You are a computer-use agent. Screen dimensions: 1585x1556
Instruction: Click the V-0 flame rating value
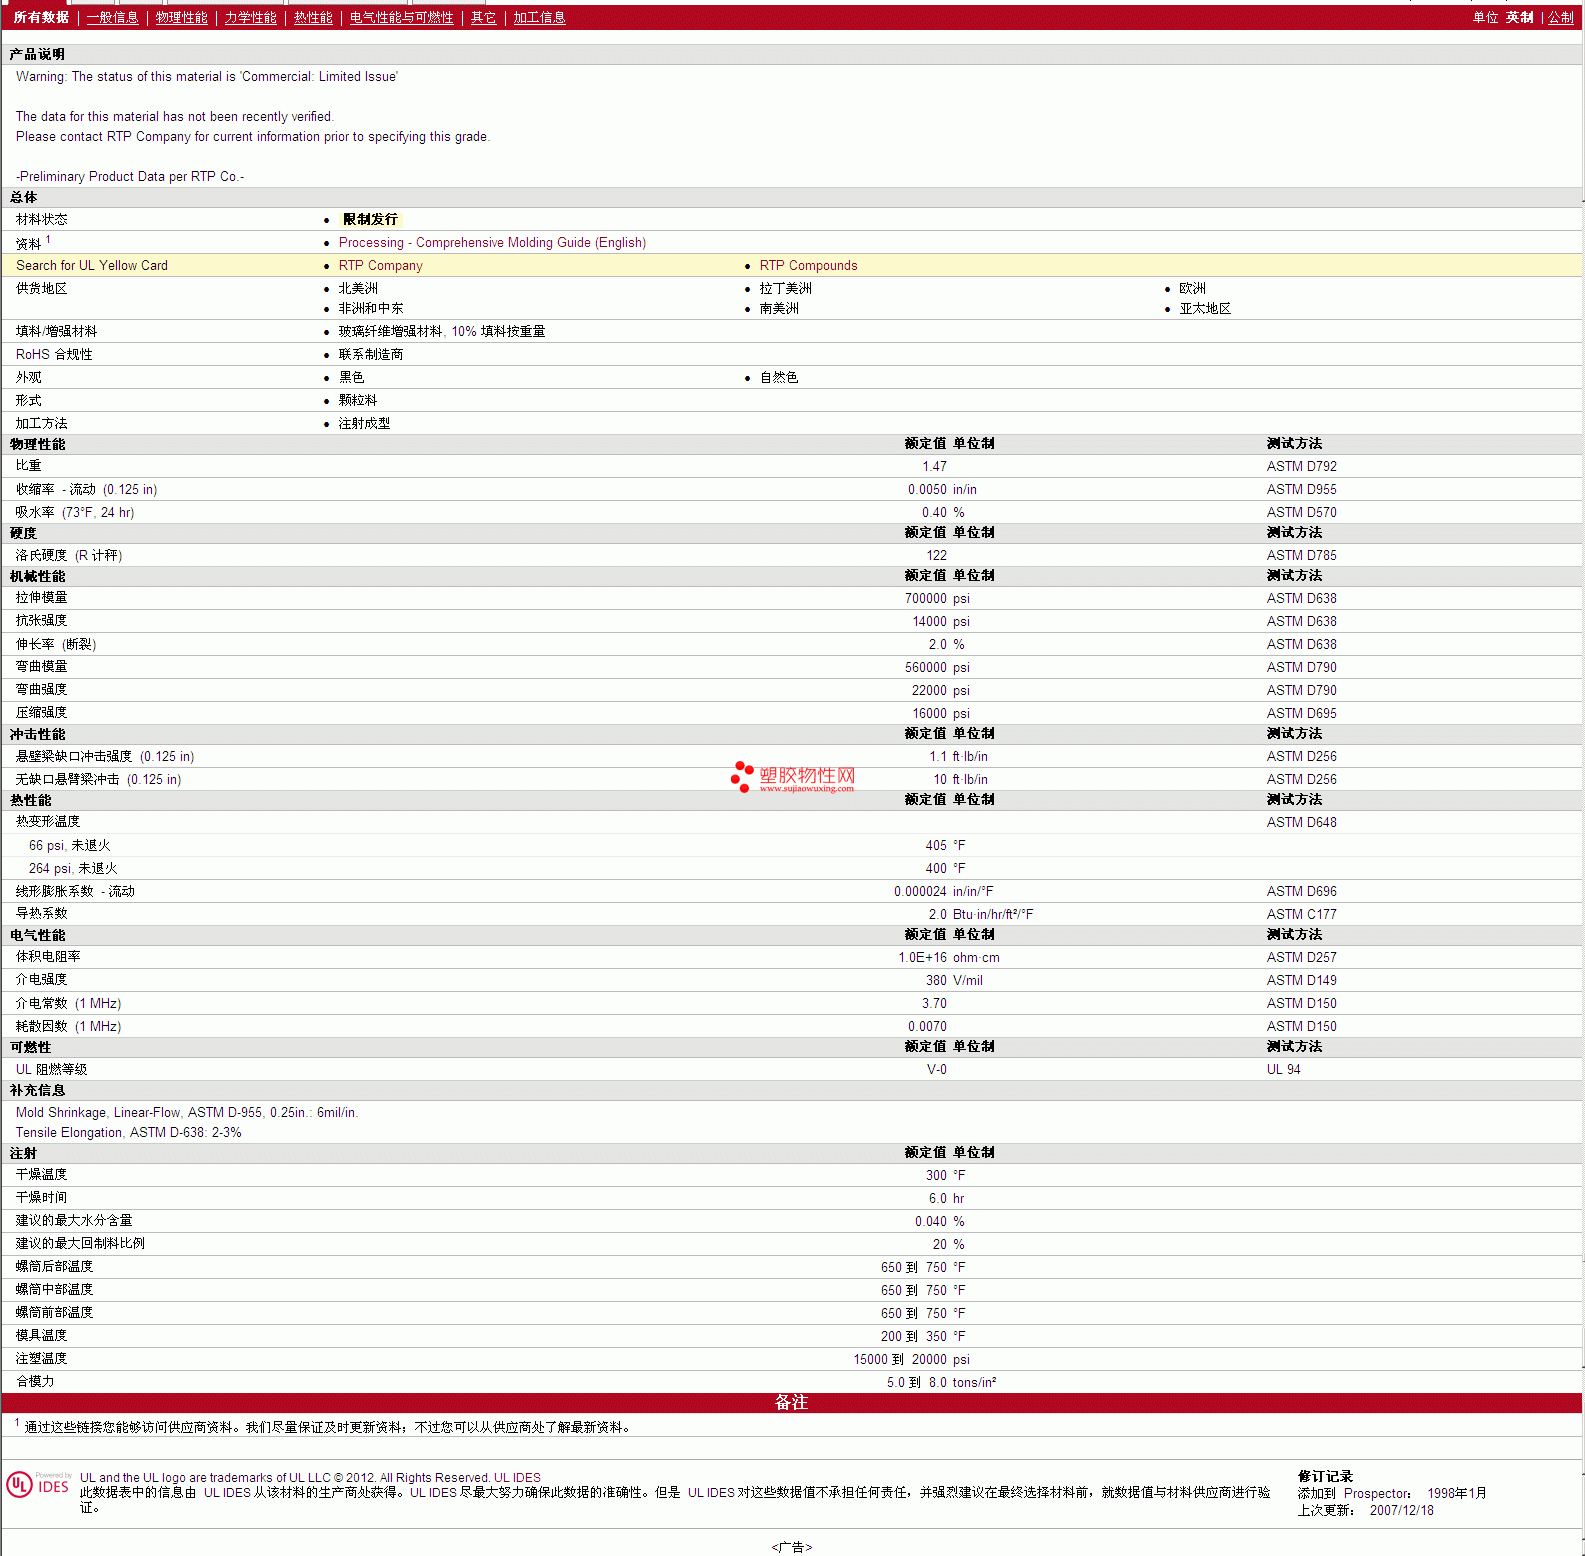click(x=936, y=1069)
